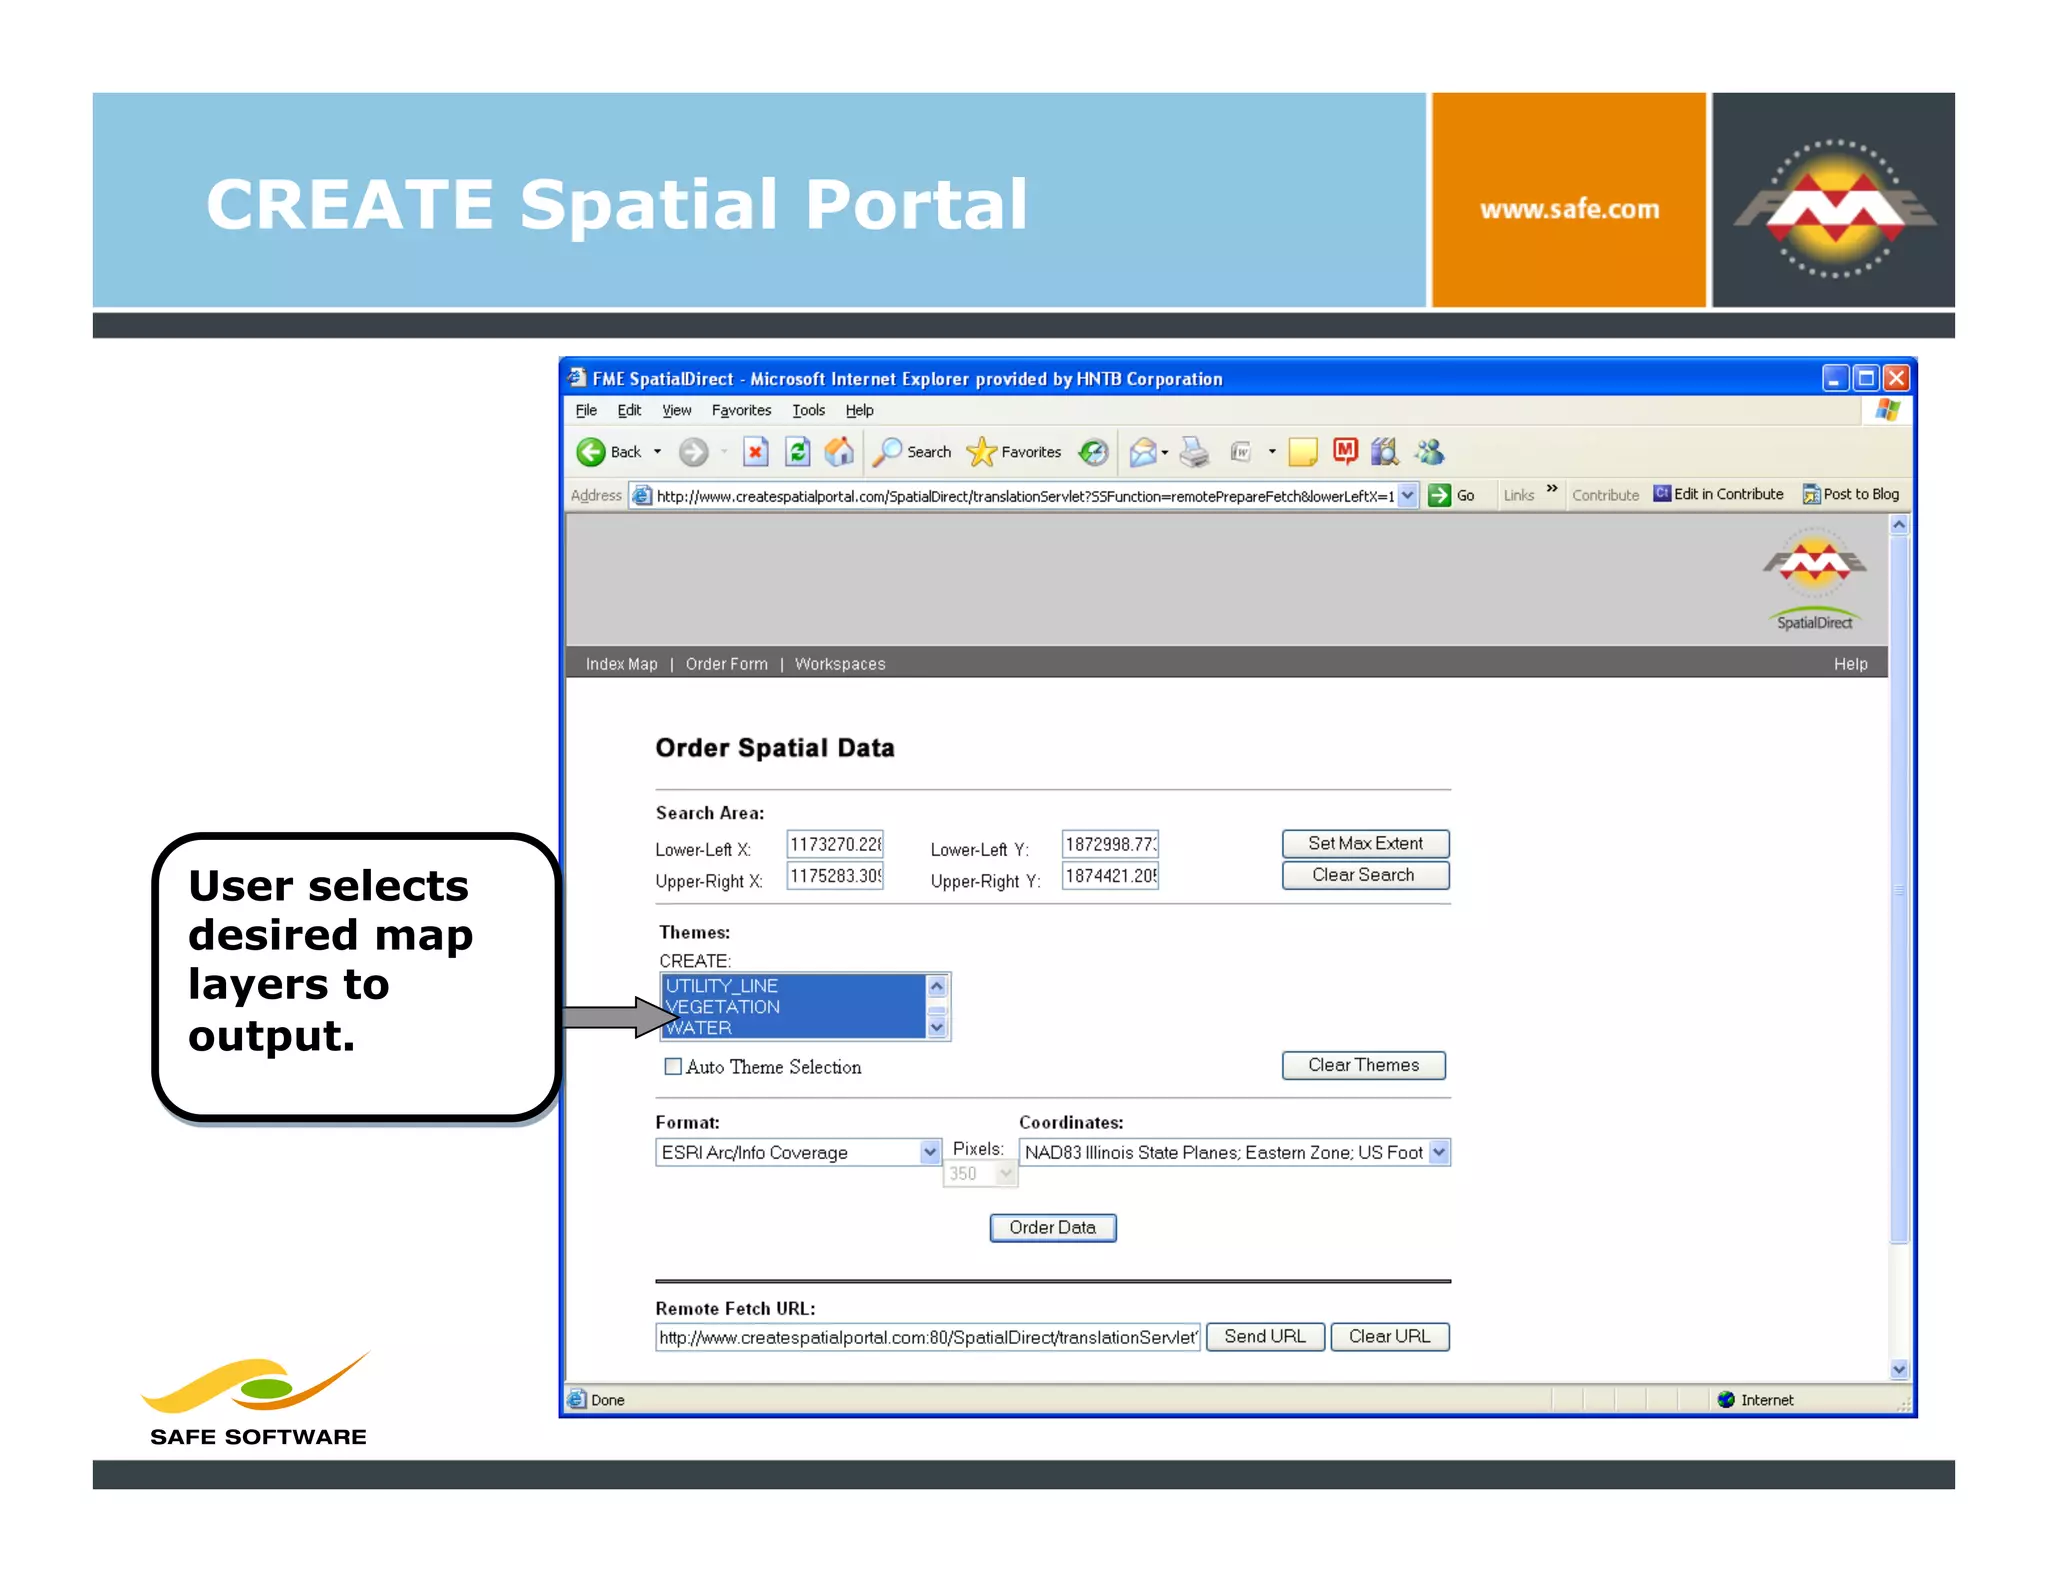Click the Upper-Right Y field
Image resolution: width=2048 pixels, height=1582 pixels.
click(x=1110, y=876)
